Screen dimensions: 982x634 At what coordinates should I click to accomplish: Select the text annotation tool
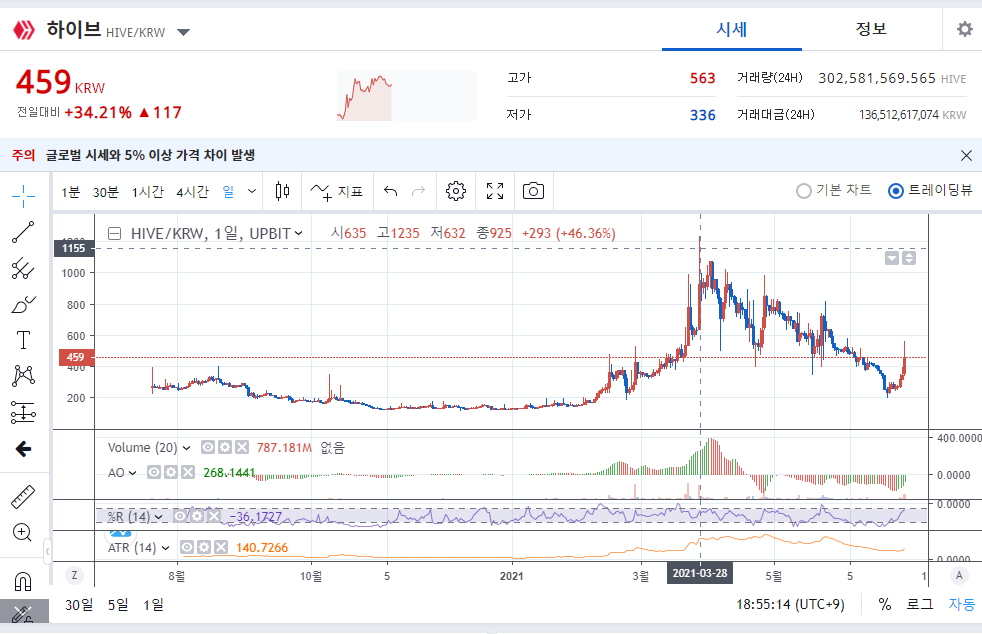click(23, 340)
